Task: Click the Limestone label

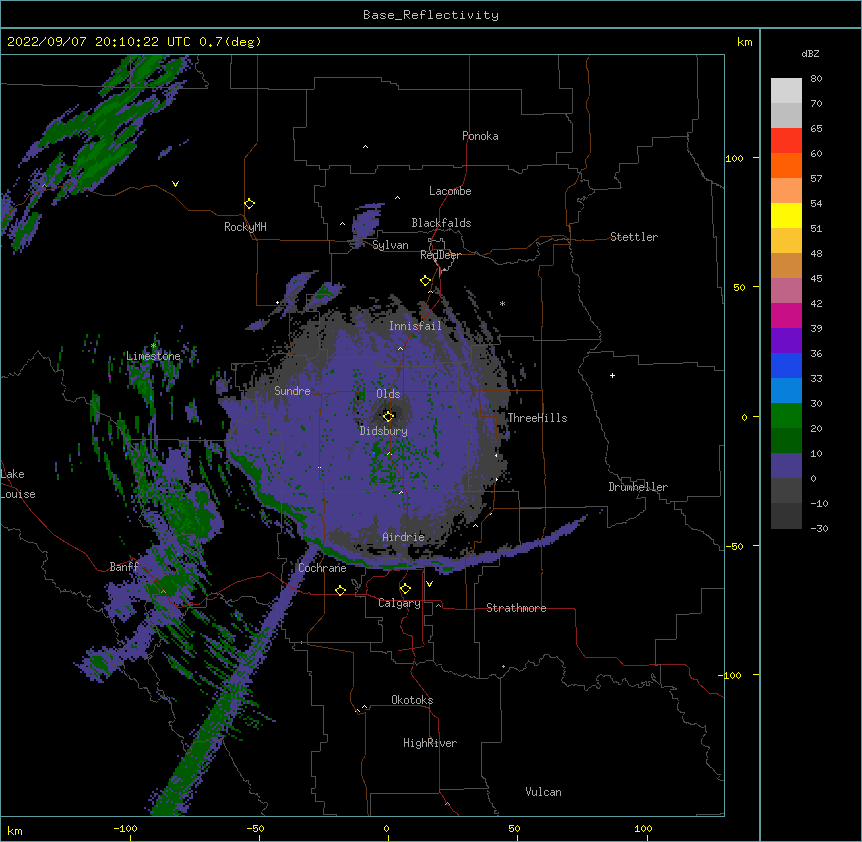Action: [153, 356]
